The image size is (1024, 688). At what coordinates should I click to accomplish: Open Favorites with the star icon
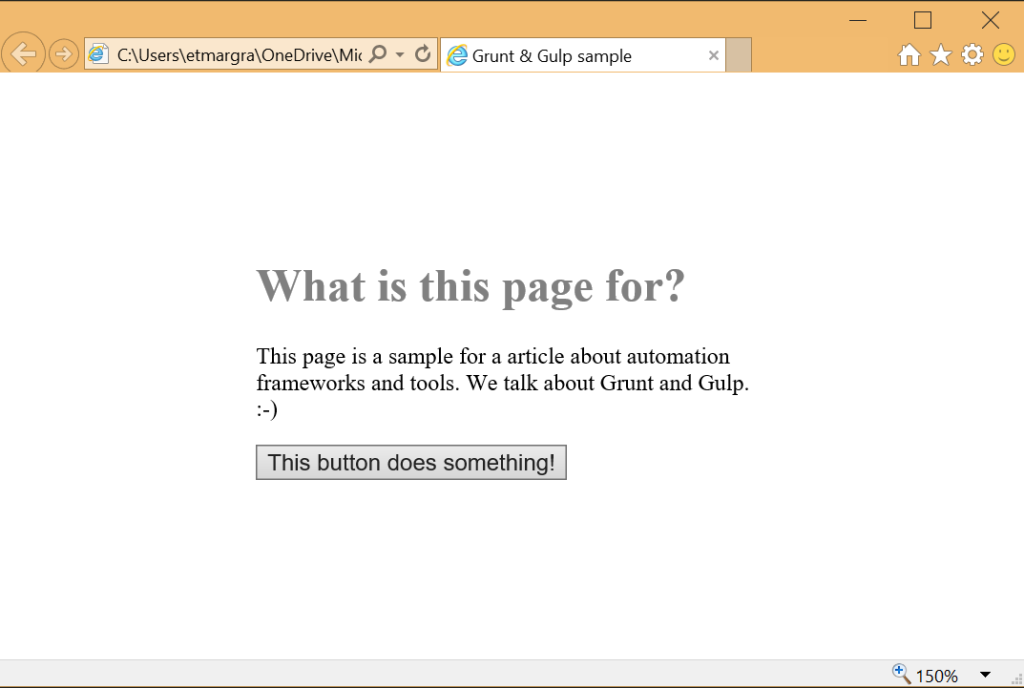click(940, 55)
